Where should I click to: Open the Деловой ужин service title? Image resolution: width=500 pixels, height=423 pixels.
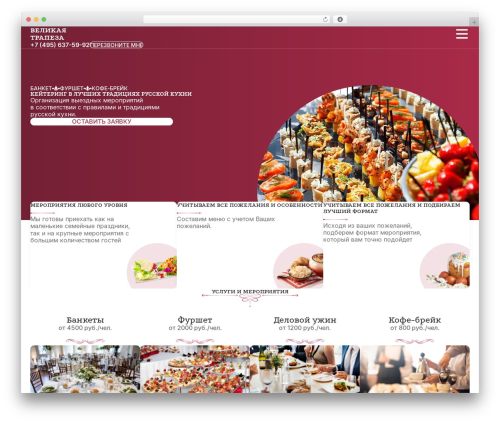tap(305, 320)
